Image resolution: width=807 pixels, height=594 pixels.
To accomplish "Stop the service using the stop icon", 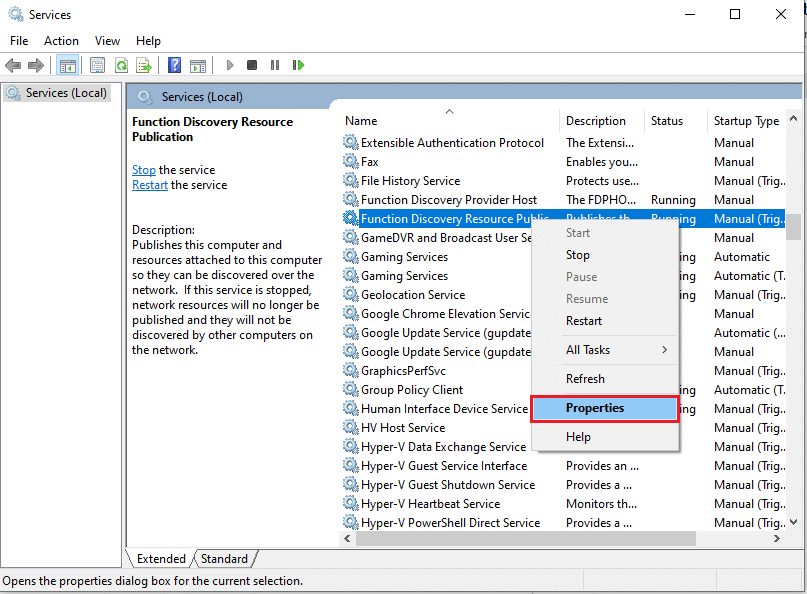I will click(252, 65).
